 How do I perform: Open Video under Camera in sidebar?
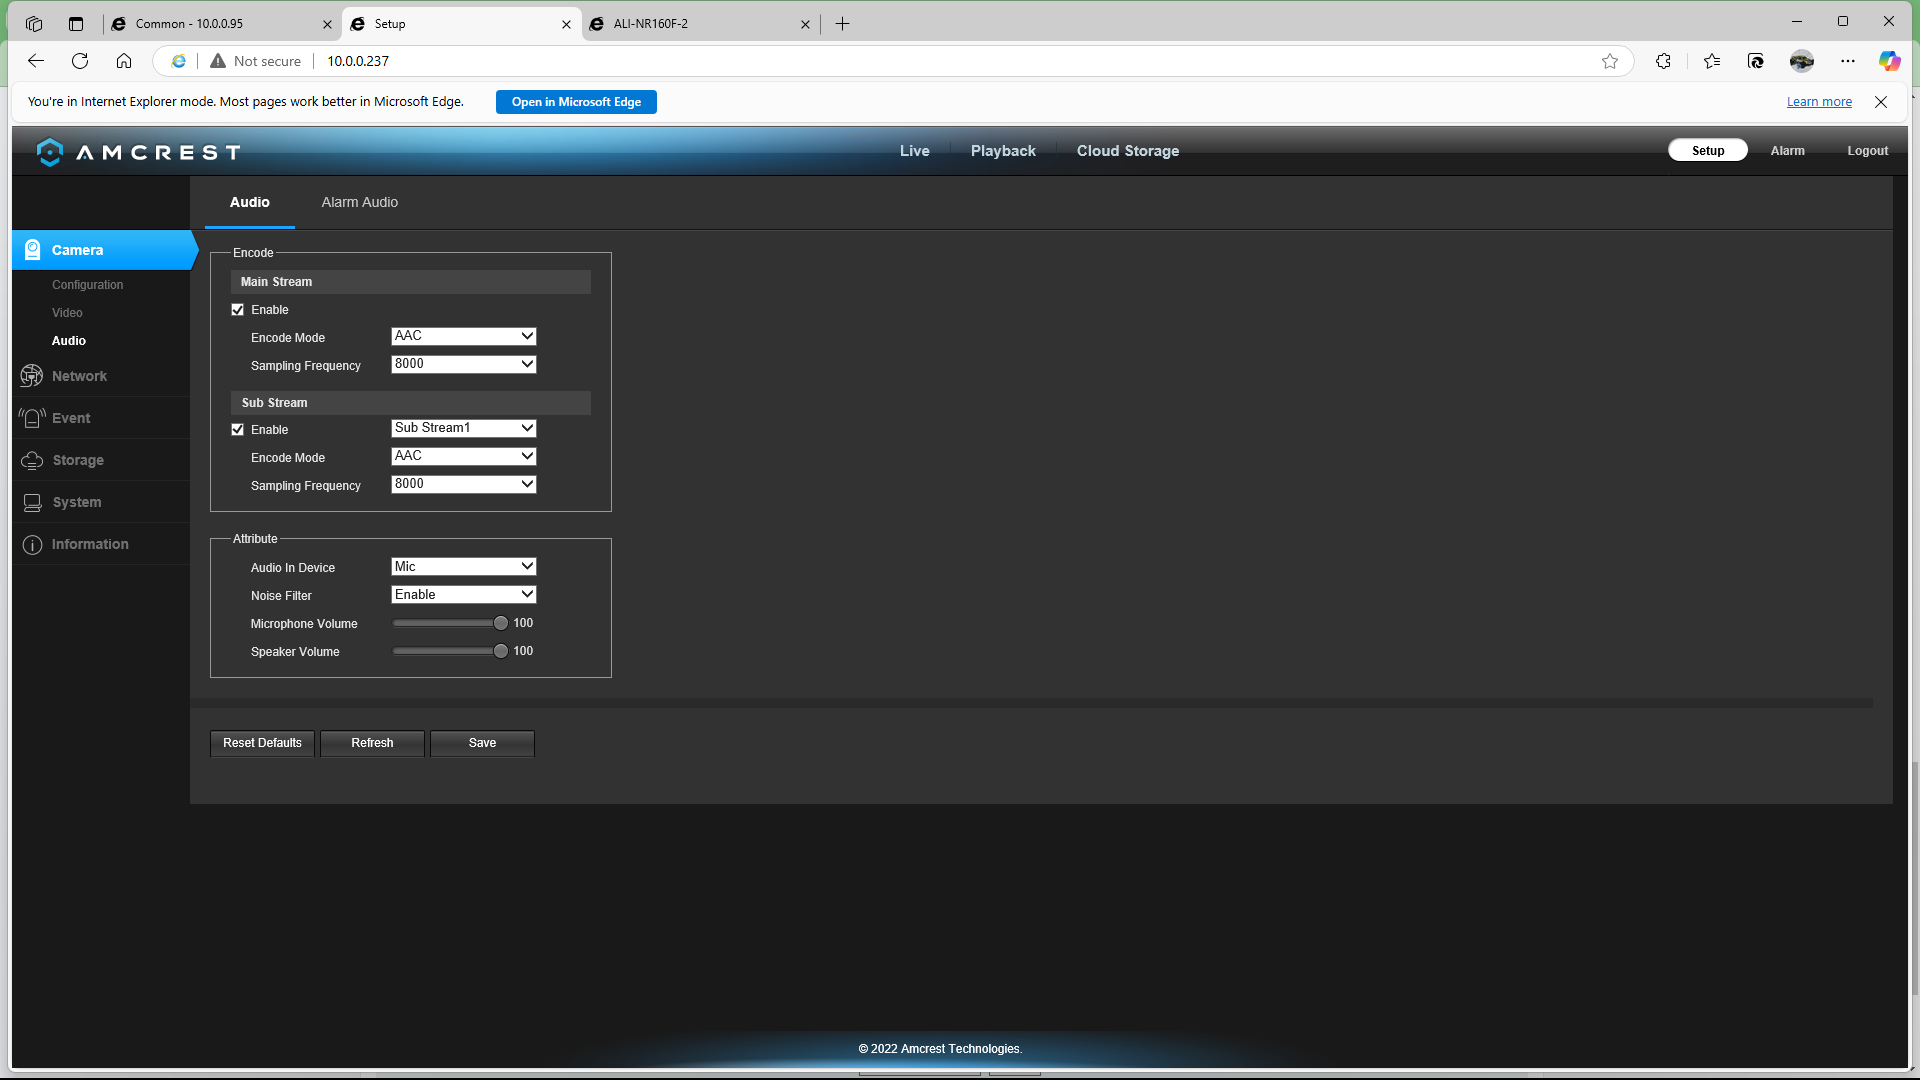click(x=67, y=313)
